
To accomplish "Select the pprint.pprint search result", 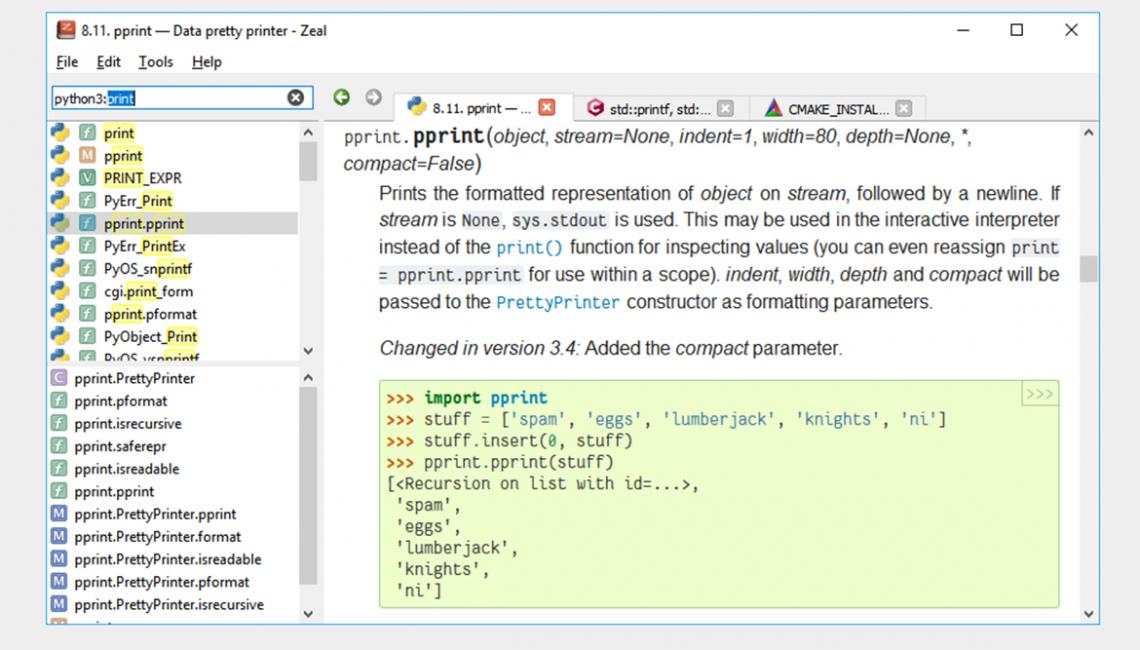I will click(x=173, y=223).
